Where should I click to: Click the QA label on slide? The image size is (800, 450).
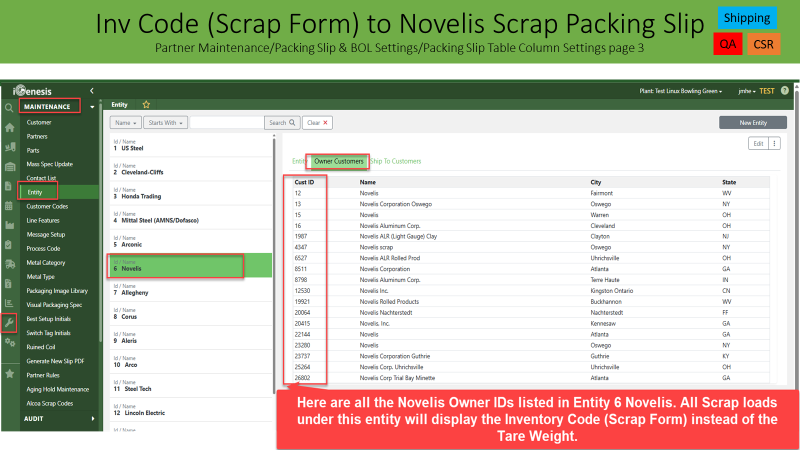[728, 44]
